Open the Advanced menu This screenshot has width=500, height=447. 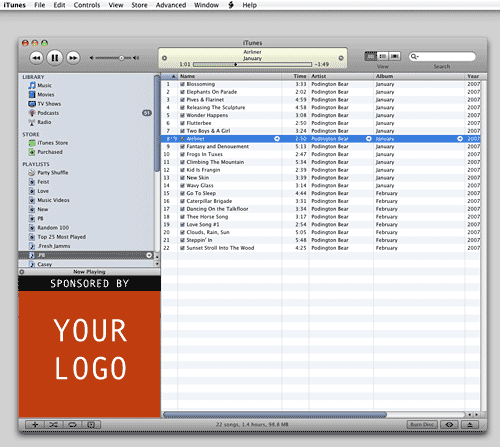pyautogui.click(x=171, y=5)
